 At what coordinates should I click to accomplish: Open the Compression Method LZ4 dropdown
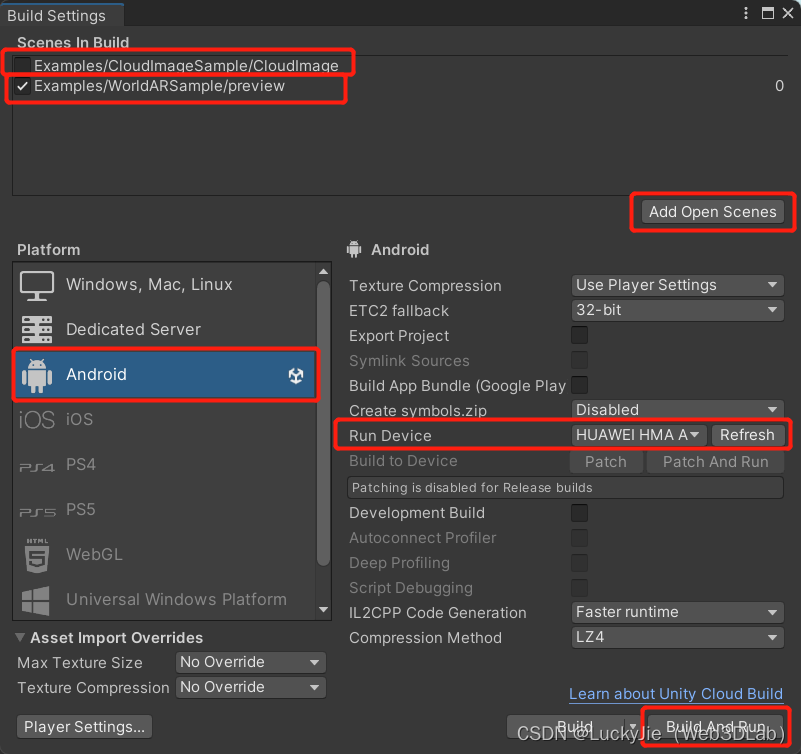click(x=677, y=637)
